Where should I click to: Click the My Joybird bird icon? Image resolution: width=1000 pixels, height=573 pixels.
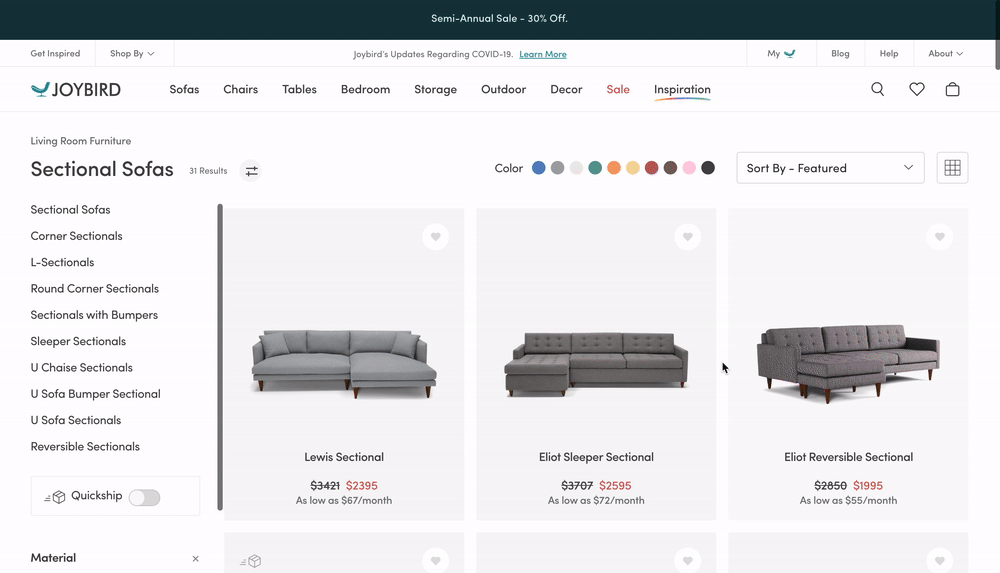(x=790, y=54)
